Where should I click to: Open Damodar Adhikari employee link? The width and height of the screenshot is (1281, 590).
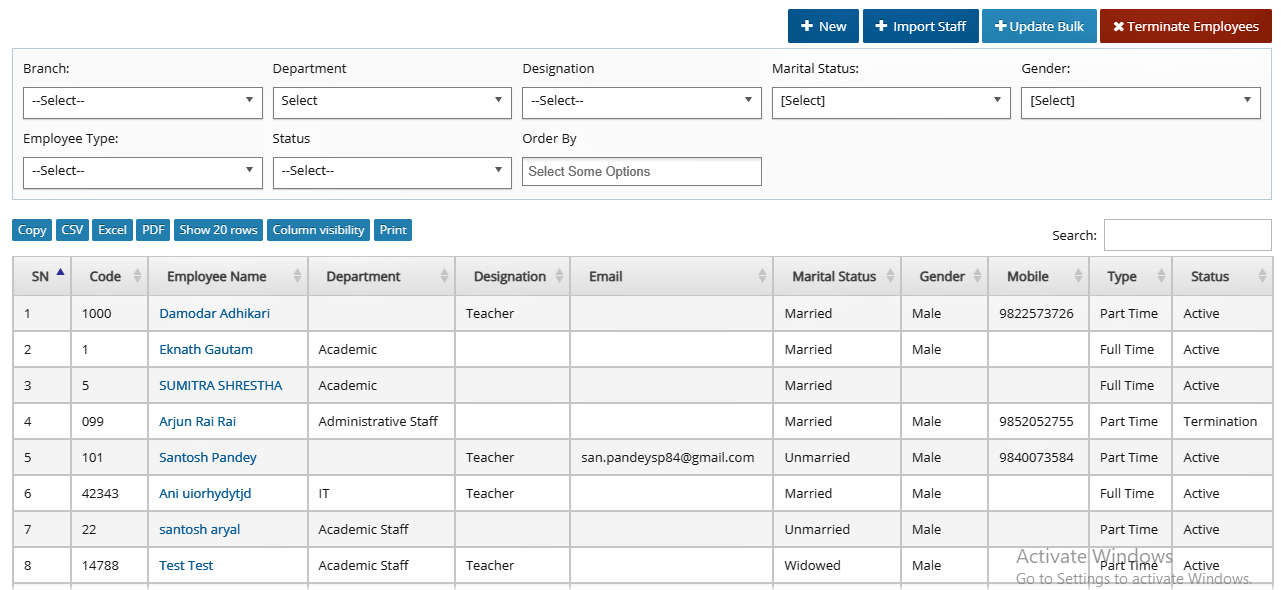(214, 313)
